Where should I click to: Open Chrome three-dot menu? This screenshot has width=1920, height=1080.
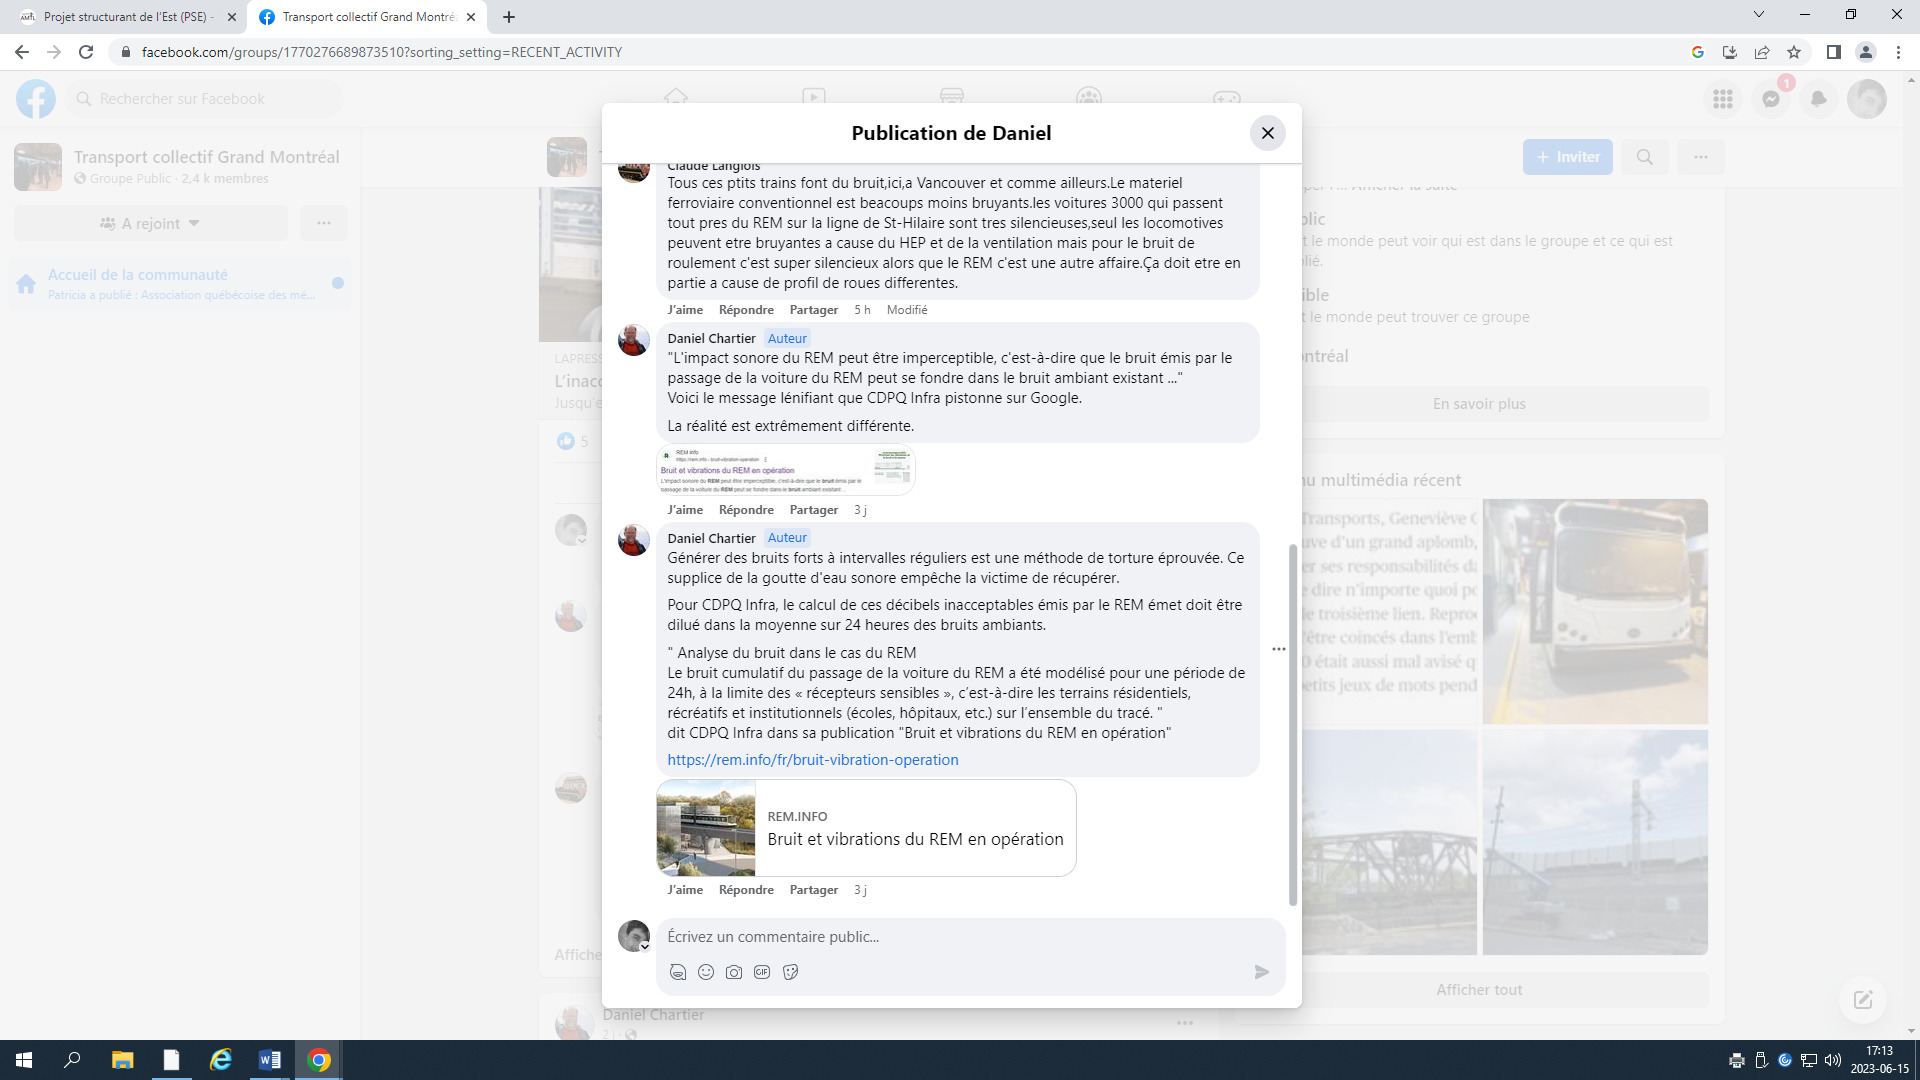(1898, 52)
